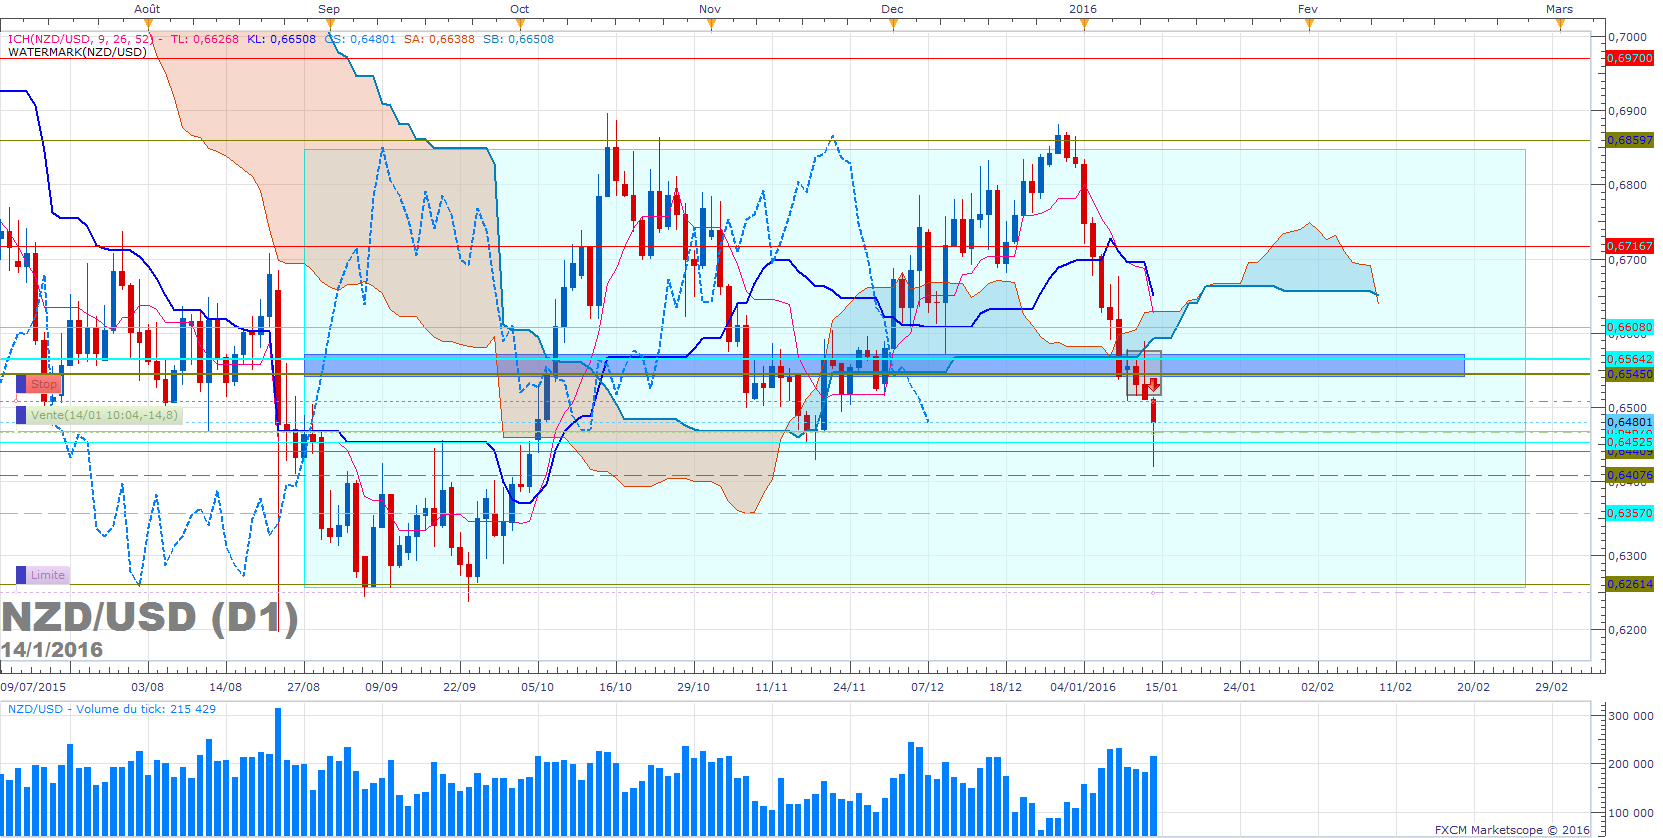This screenshot has width=1663, height=838.
Task: Click the Oct month marker triangle
Action: pos(520,23)
